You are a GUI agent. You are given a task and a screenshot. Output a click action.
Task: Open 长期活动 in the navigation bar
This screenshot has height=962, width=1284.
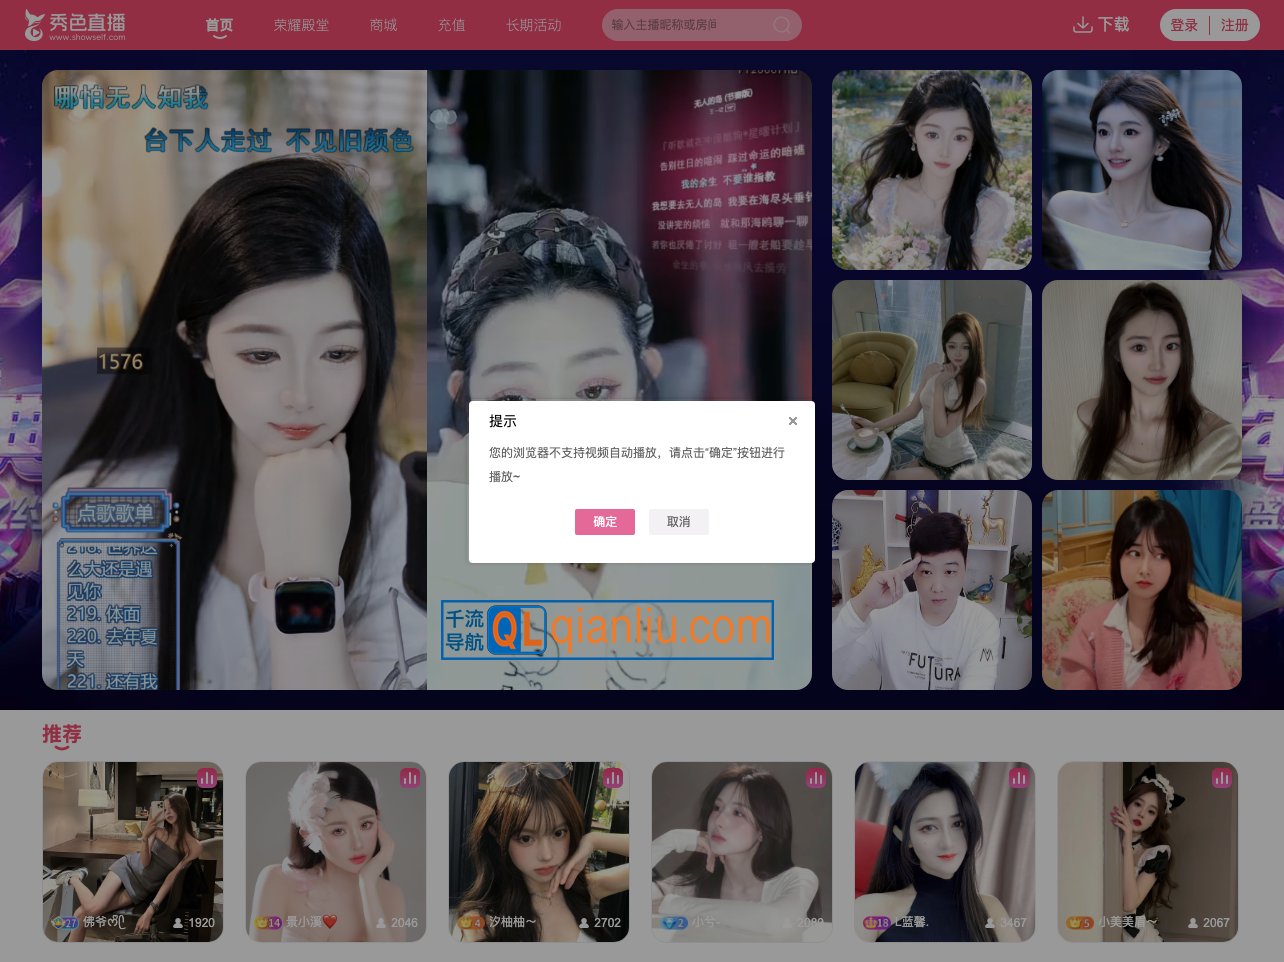(533, 25)
